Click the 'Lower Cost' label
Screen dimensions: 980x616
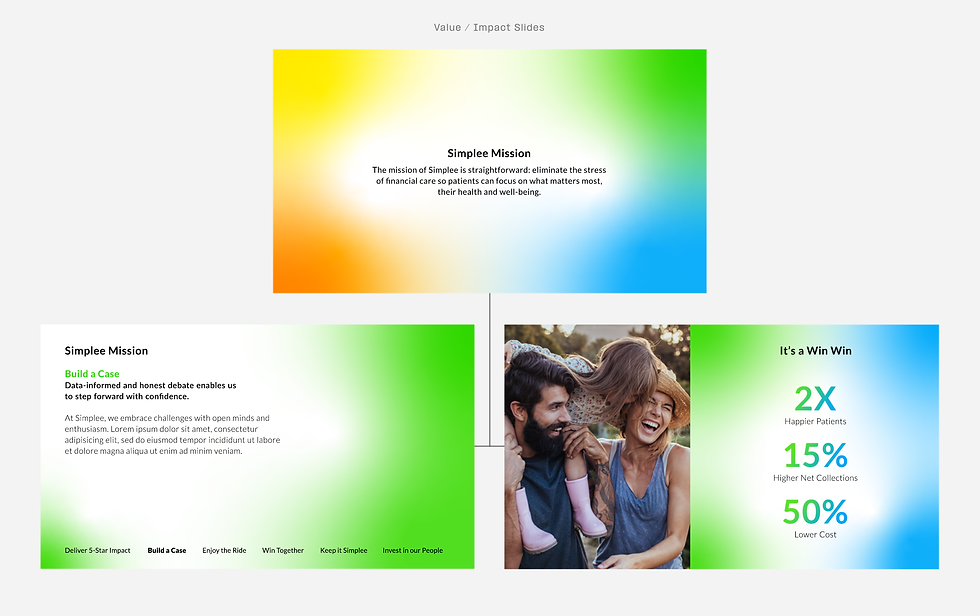pos(815,535)
